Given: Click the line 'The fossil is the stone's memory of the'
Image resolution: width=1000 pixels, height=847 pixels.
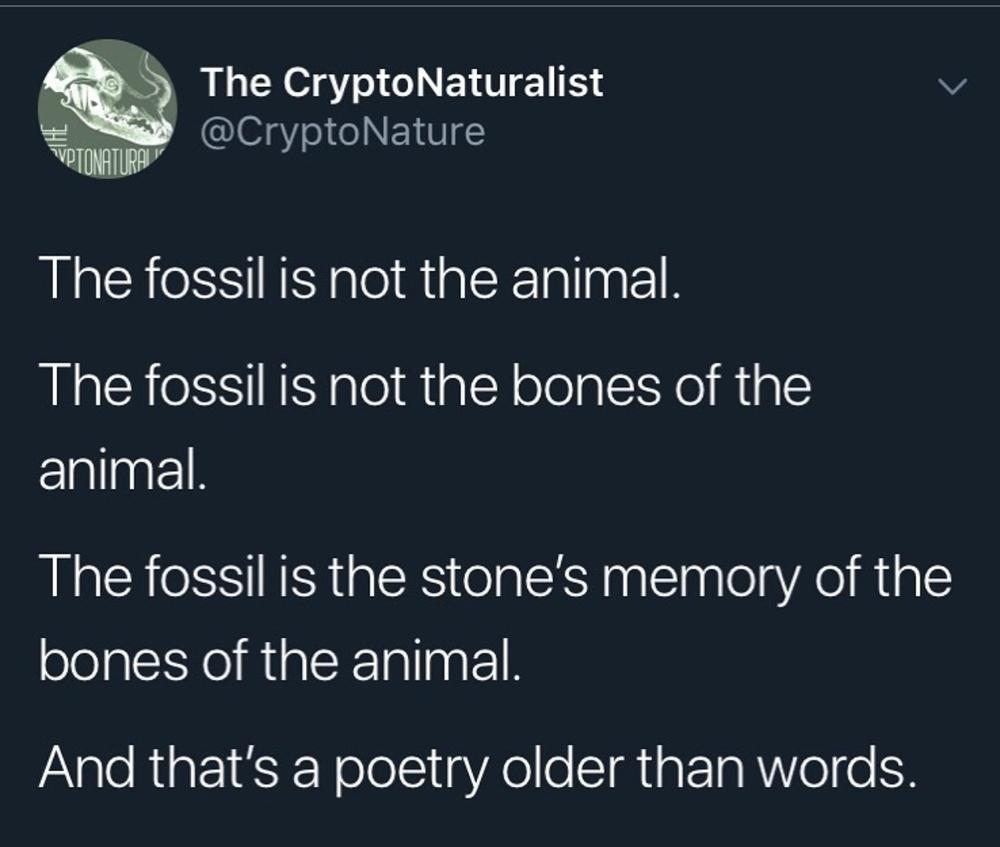Looking at the screenshot, I should (496, 577).
